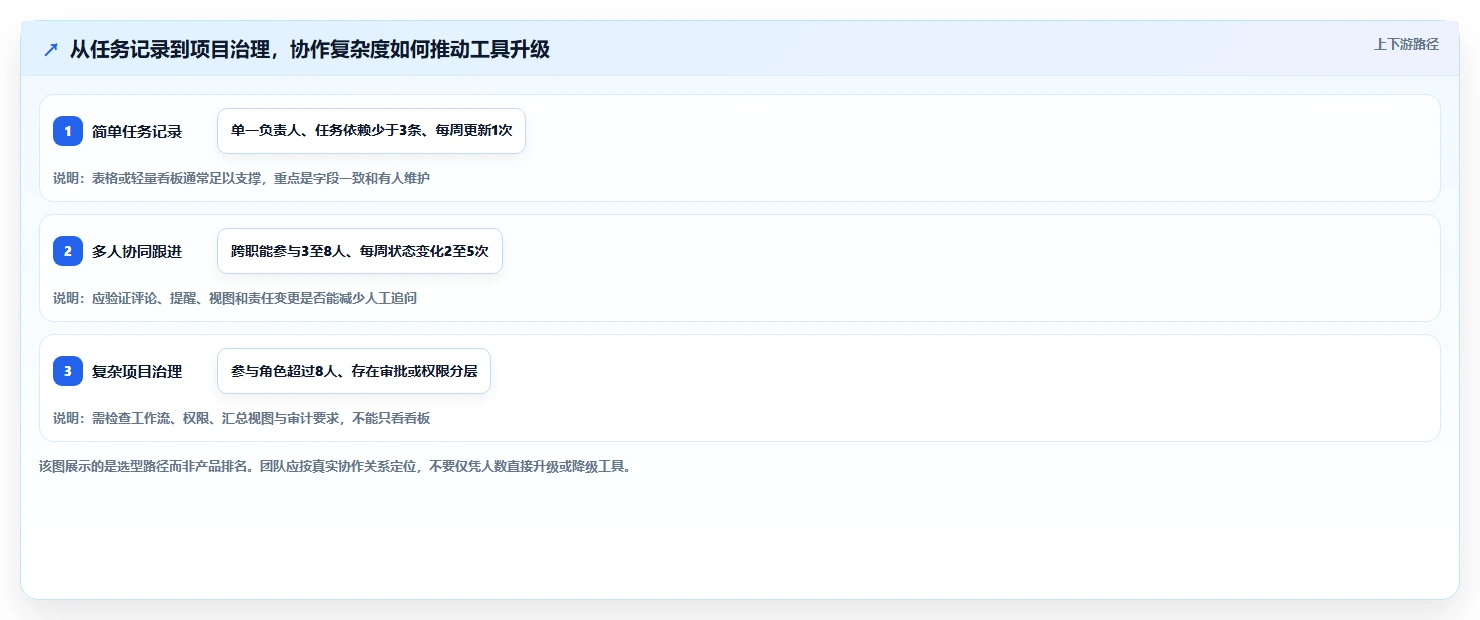Viewport: 1480px width, 620px height.
Task: Click the arrow icon beside the main title
Action: tap(51, 49)
